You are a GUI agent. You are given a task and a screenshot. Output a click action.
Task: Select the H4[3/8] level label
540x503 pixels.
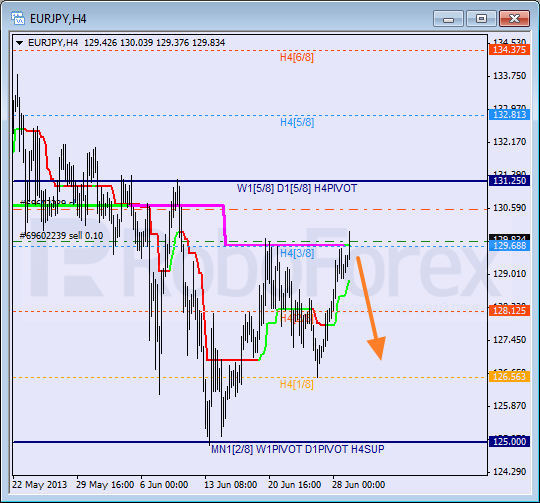297,253
